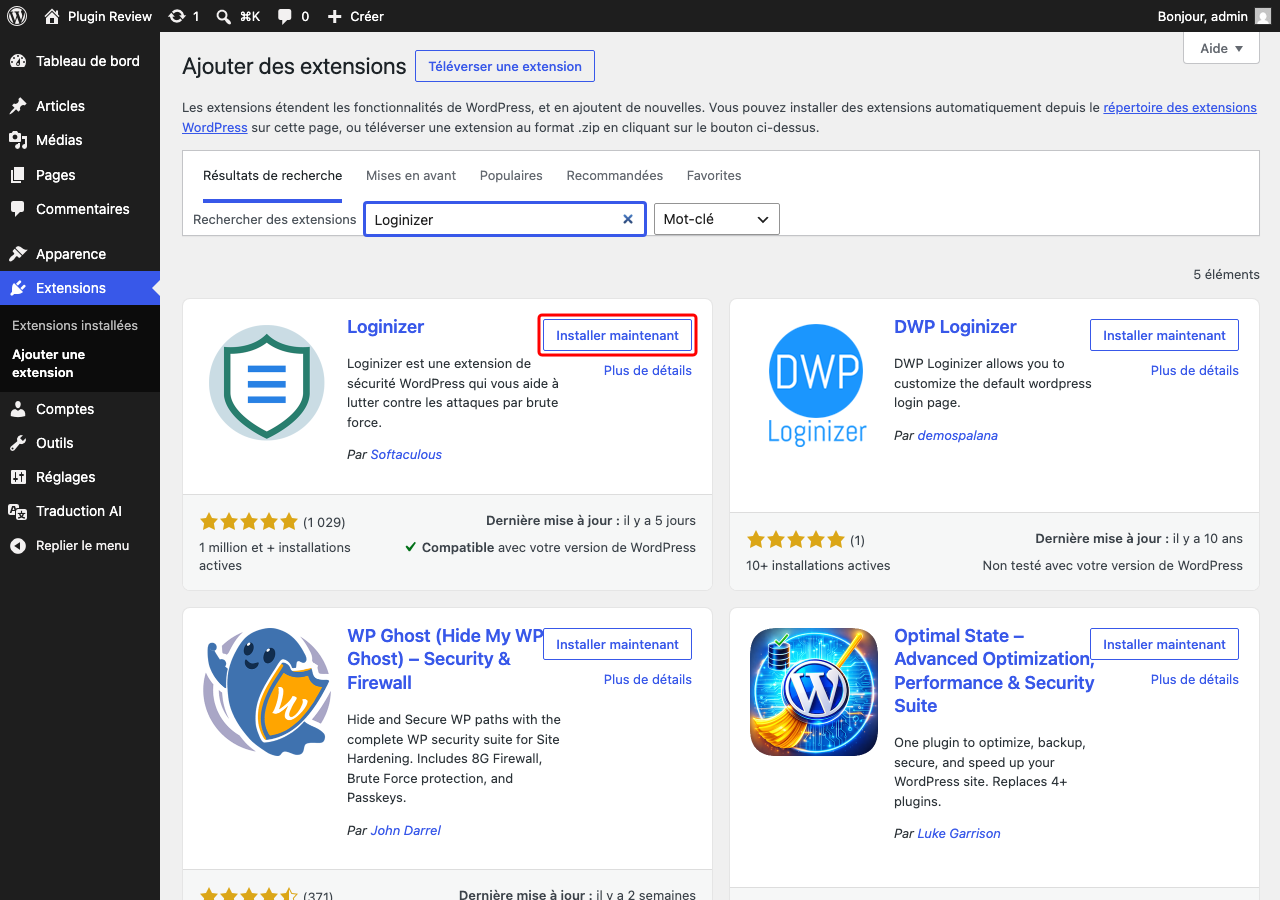The image size is (1280, 900).
Task: Open the WordPress logo menu
Action: pos(17,16)
